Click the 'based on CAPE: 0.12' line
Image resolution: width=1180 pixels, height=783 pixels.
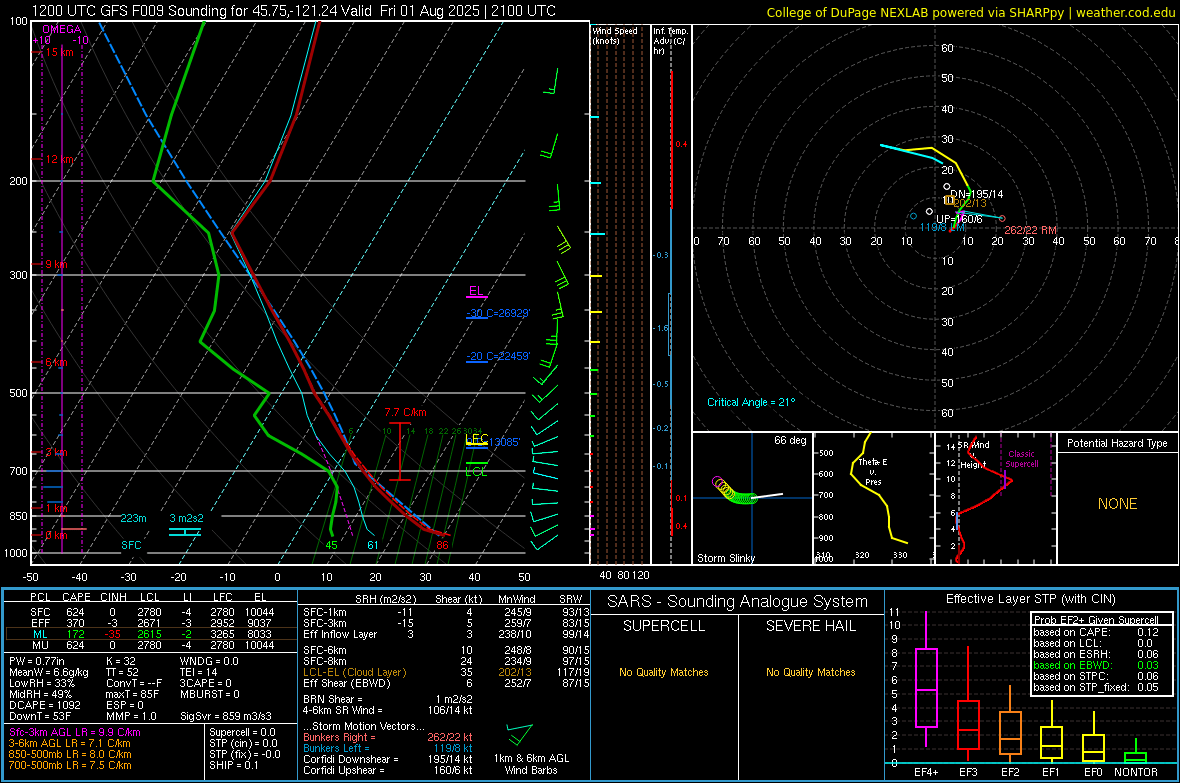(x=1096, y=632)
